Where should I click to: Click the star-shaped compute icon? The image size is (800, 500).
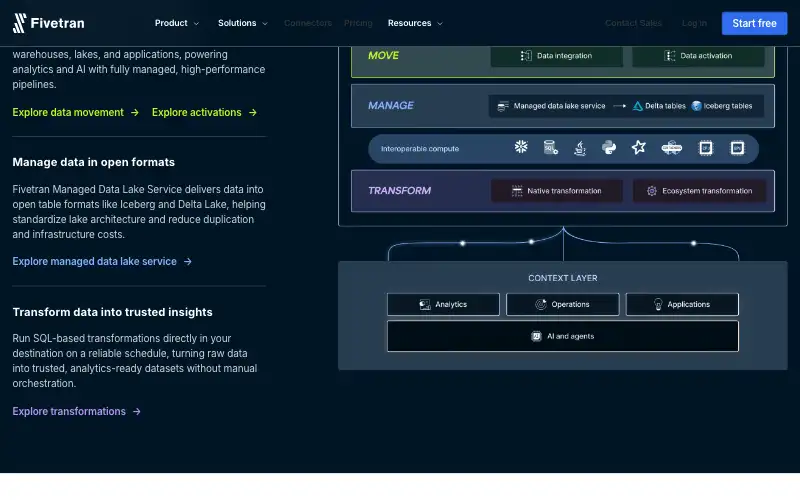point(638,147)
